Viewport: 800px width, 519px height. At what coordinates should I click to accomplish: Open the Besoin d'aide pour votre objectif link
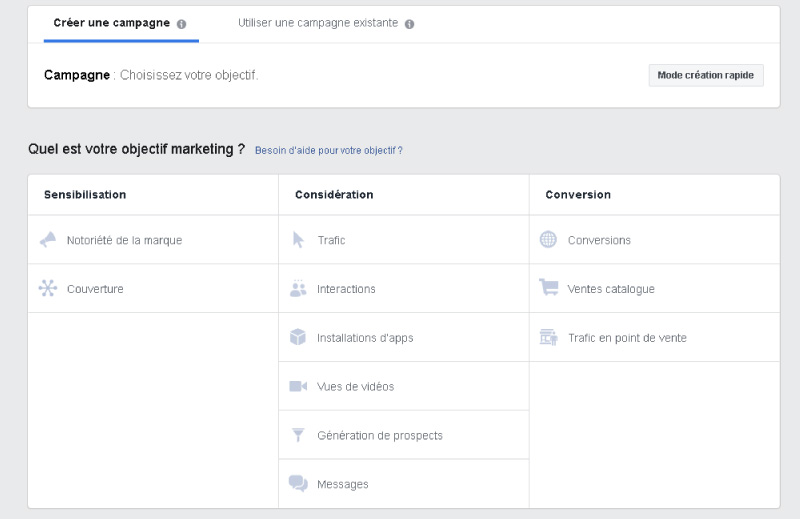tap(329, 151)
